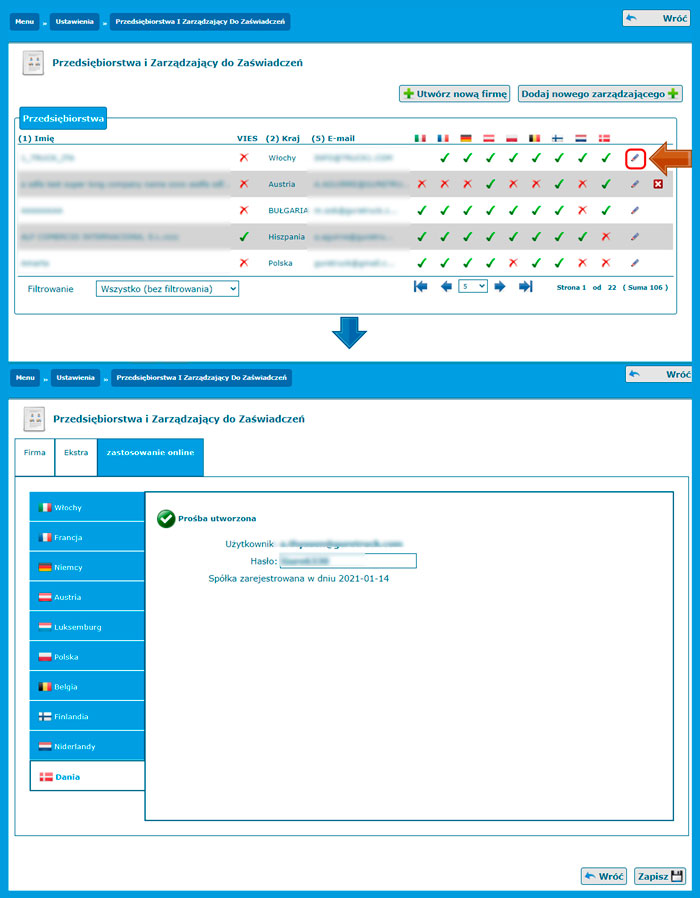This screenshot has height=898, width=700.
Task: Click the Hasło password input field
Action: tap(348, 561)
